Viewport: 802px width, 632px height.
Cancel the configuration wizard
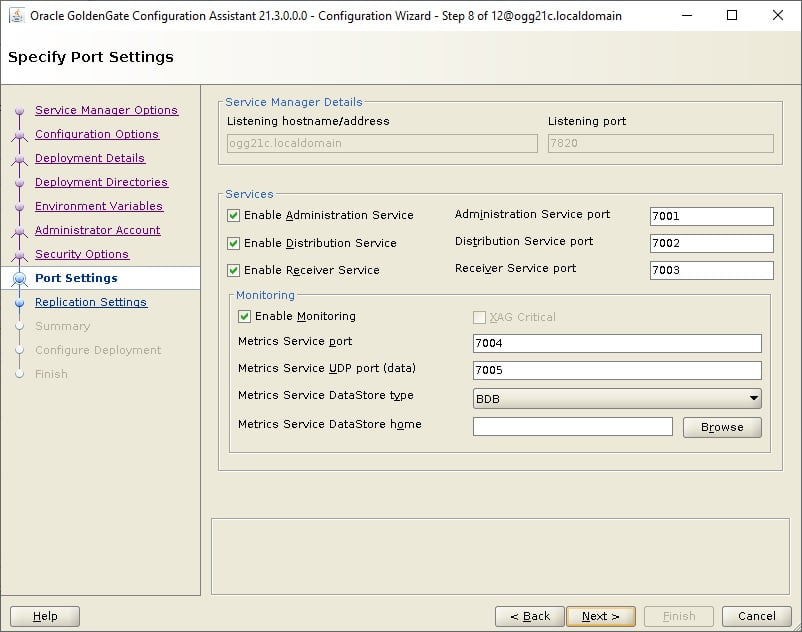pos(756,616)
